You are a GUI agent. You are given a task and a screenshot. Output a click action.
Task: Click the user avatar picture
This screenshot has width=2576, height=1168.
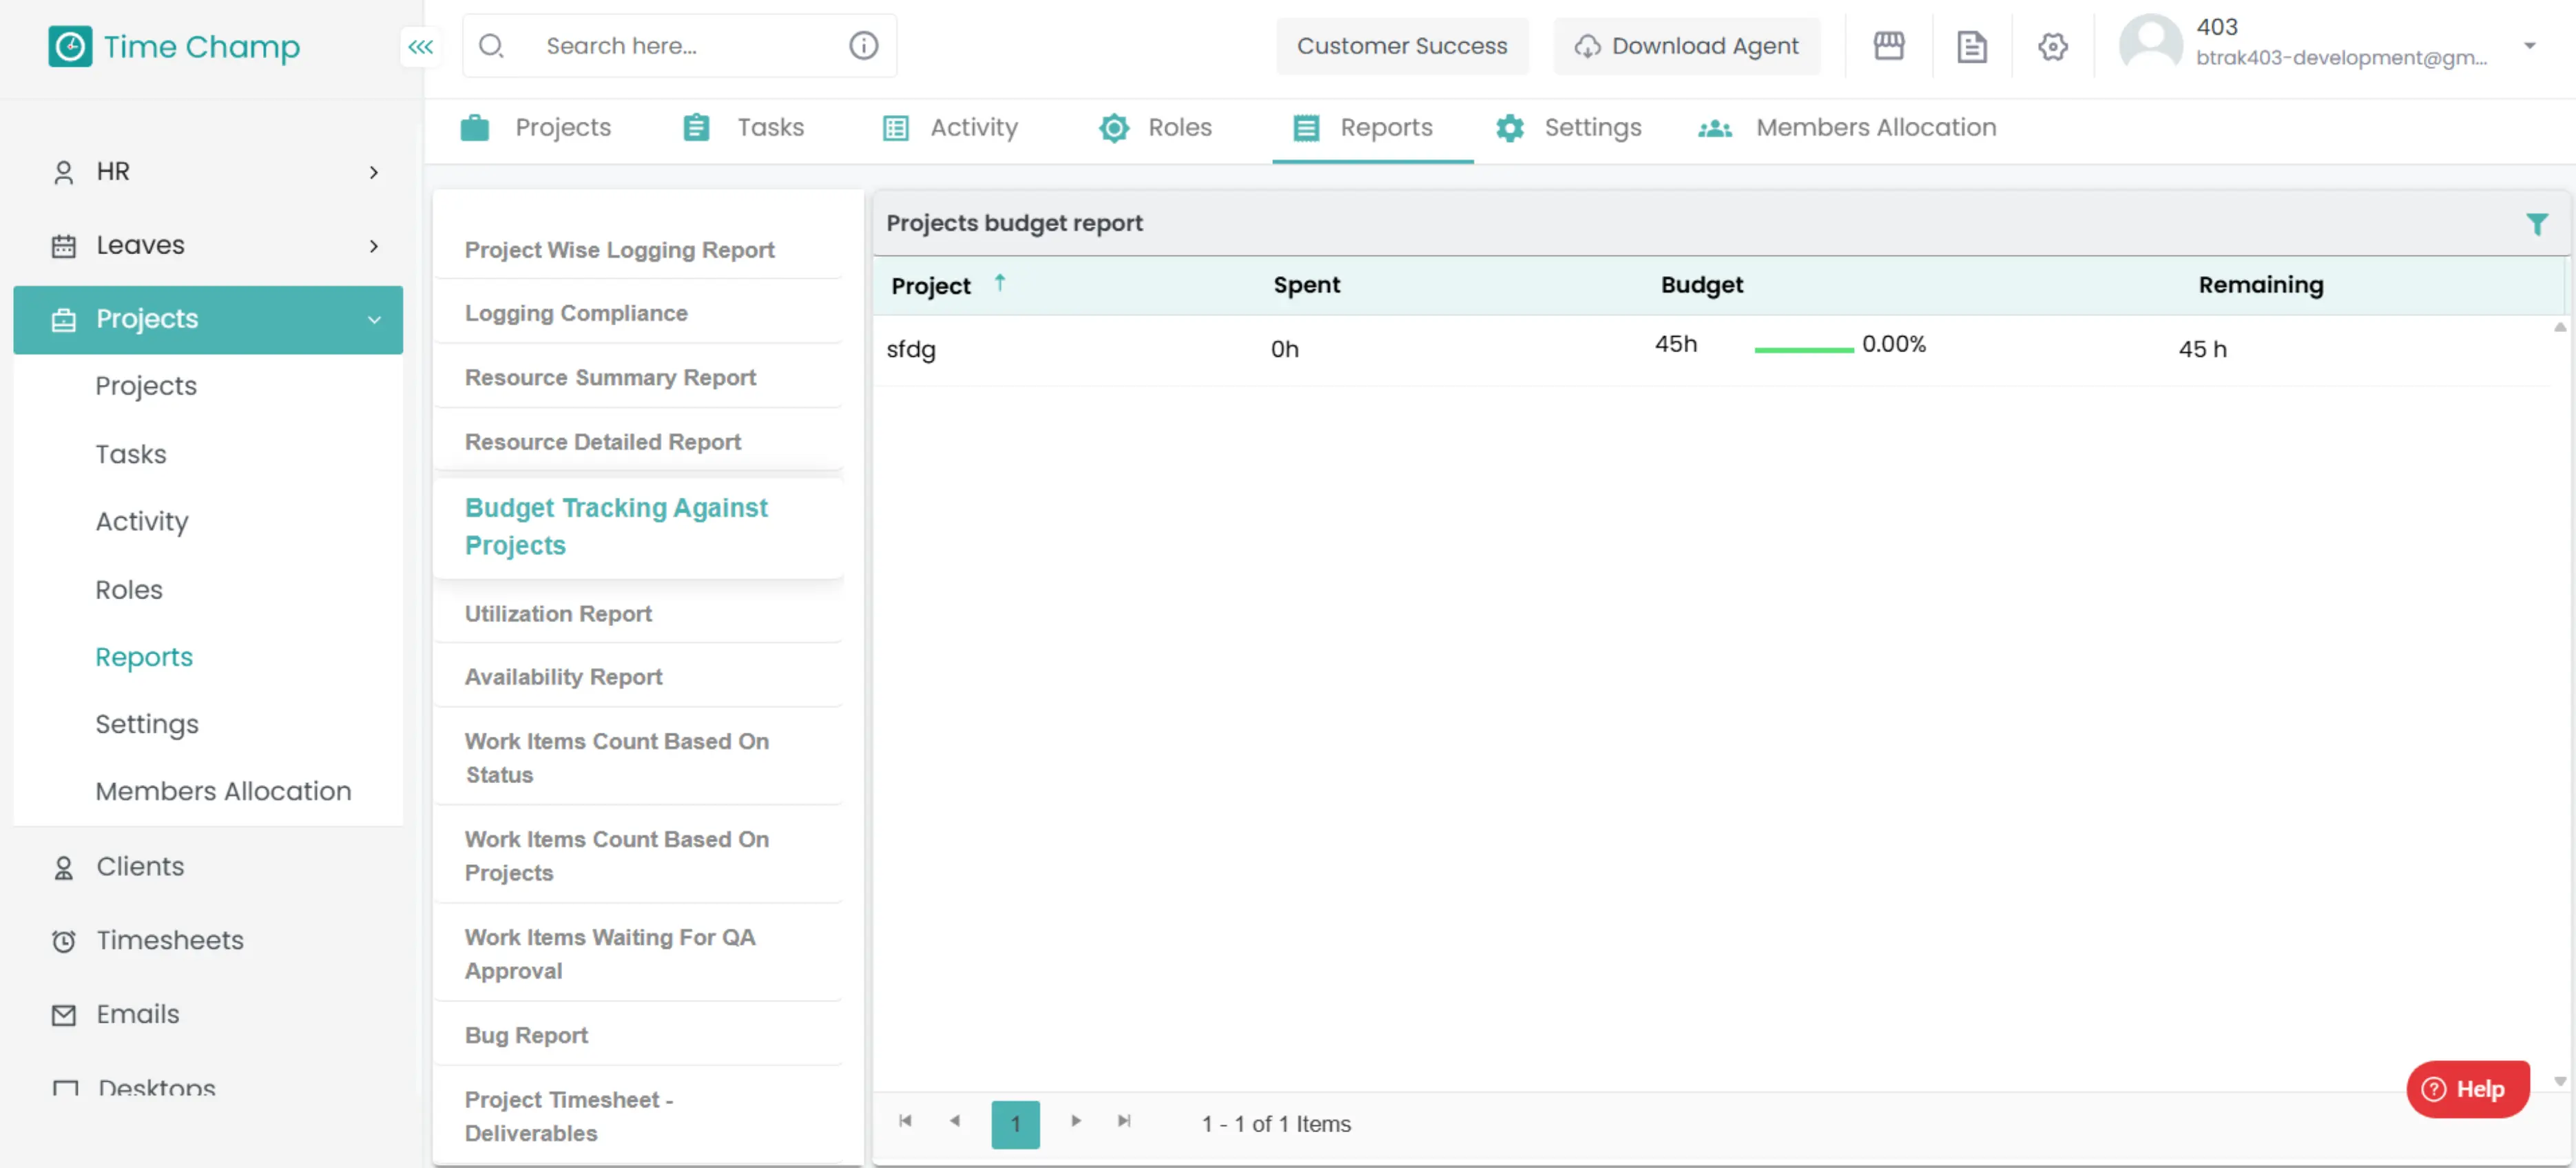click(x=2151, y=43)
